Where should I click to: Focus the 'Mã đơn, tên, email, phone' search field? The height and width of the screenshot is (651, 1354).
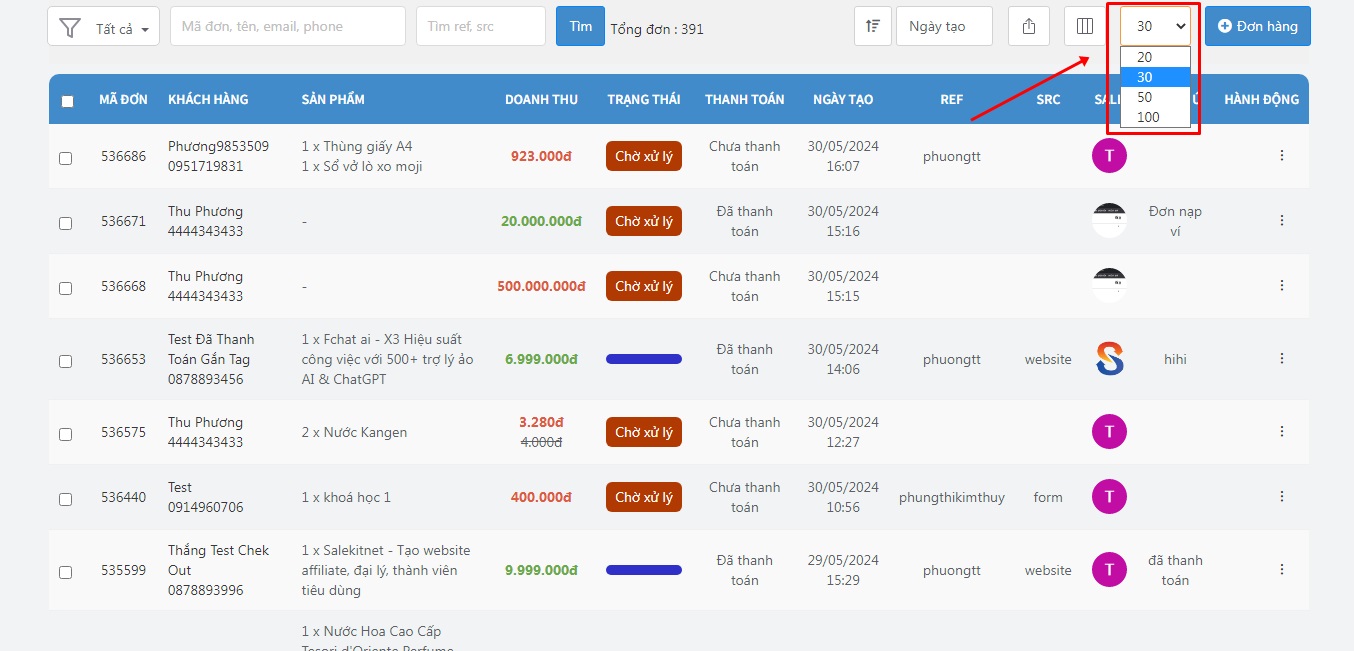click(287, 26)
